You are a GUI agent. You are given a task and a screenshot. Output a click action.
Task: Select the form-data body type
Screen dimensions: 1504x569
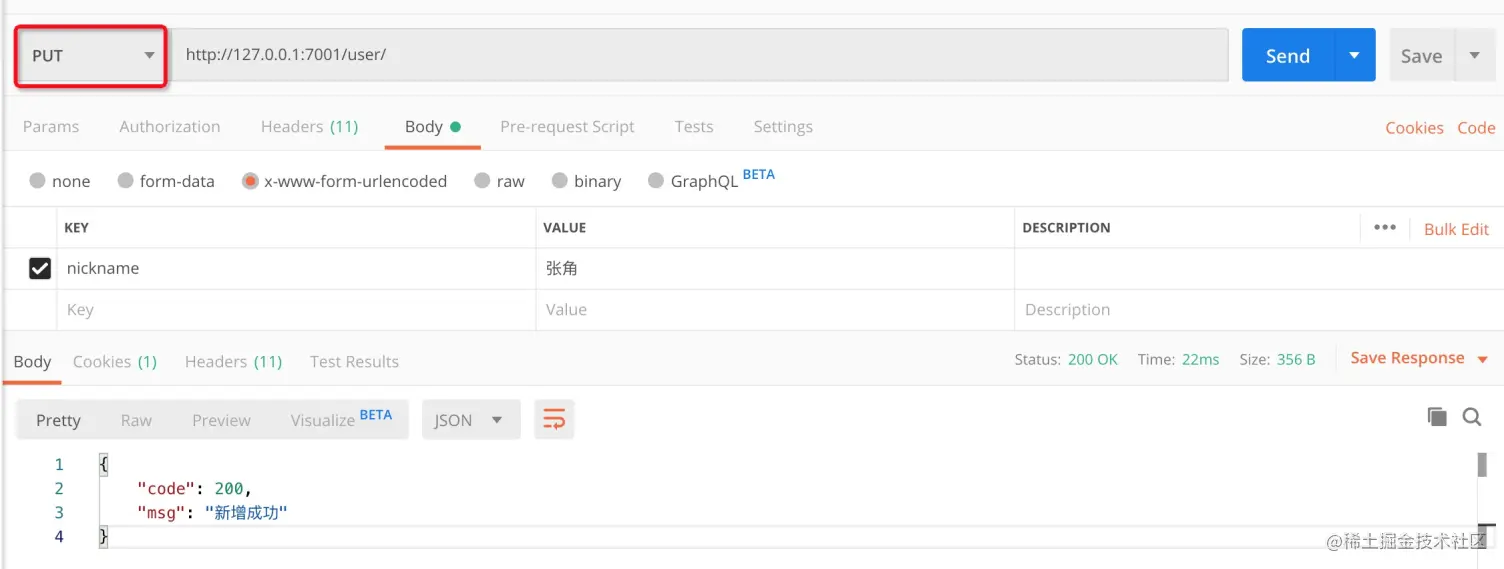(x=166, y=181)
